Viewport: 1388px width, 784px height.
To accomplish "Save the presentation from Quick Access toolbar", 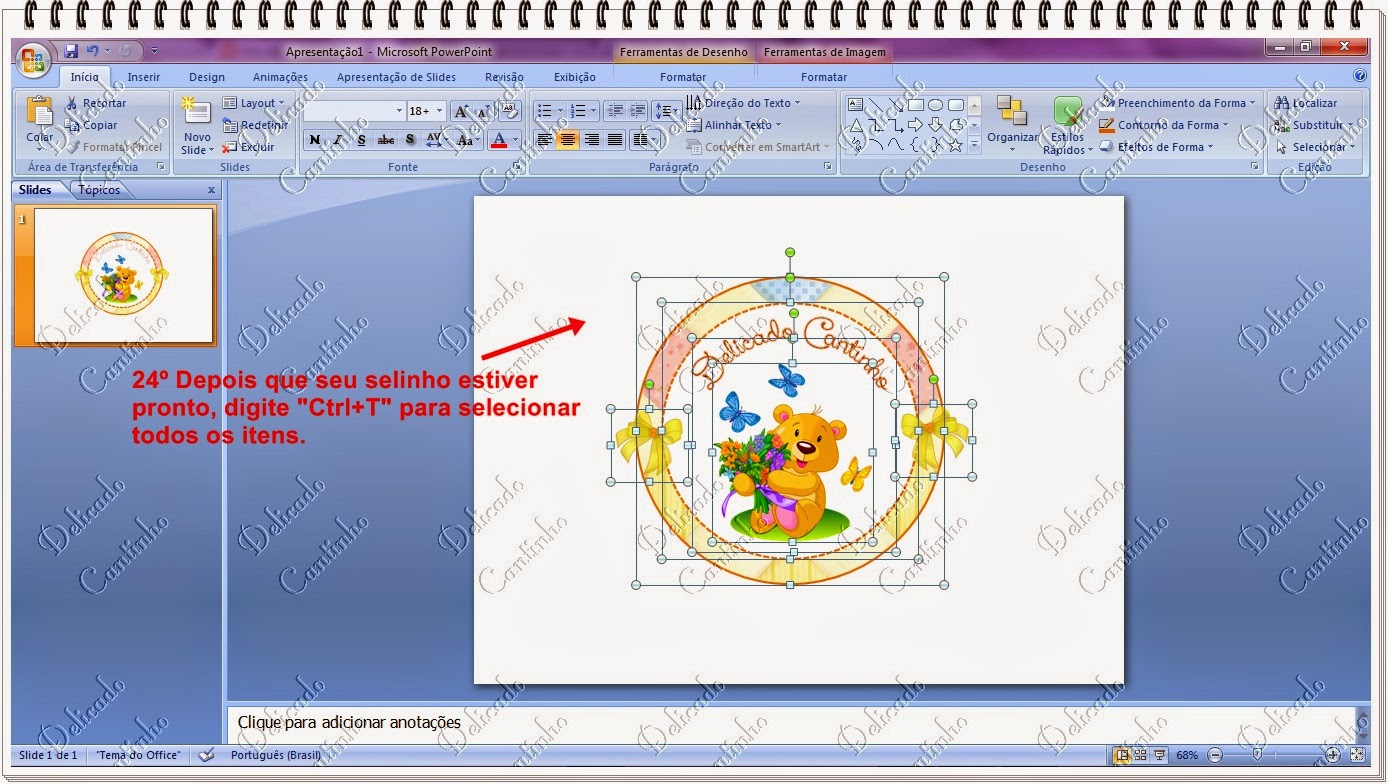I will click(x=71, y=51).
